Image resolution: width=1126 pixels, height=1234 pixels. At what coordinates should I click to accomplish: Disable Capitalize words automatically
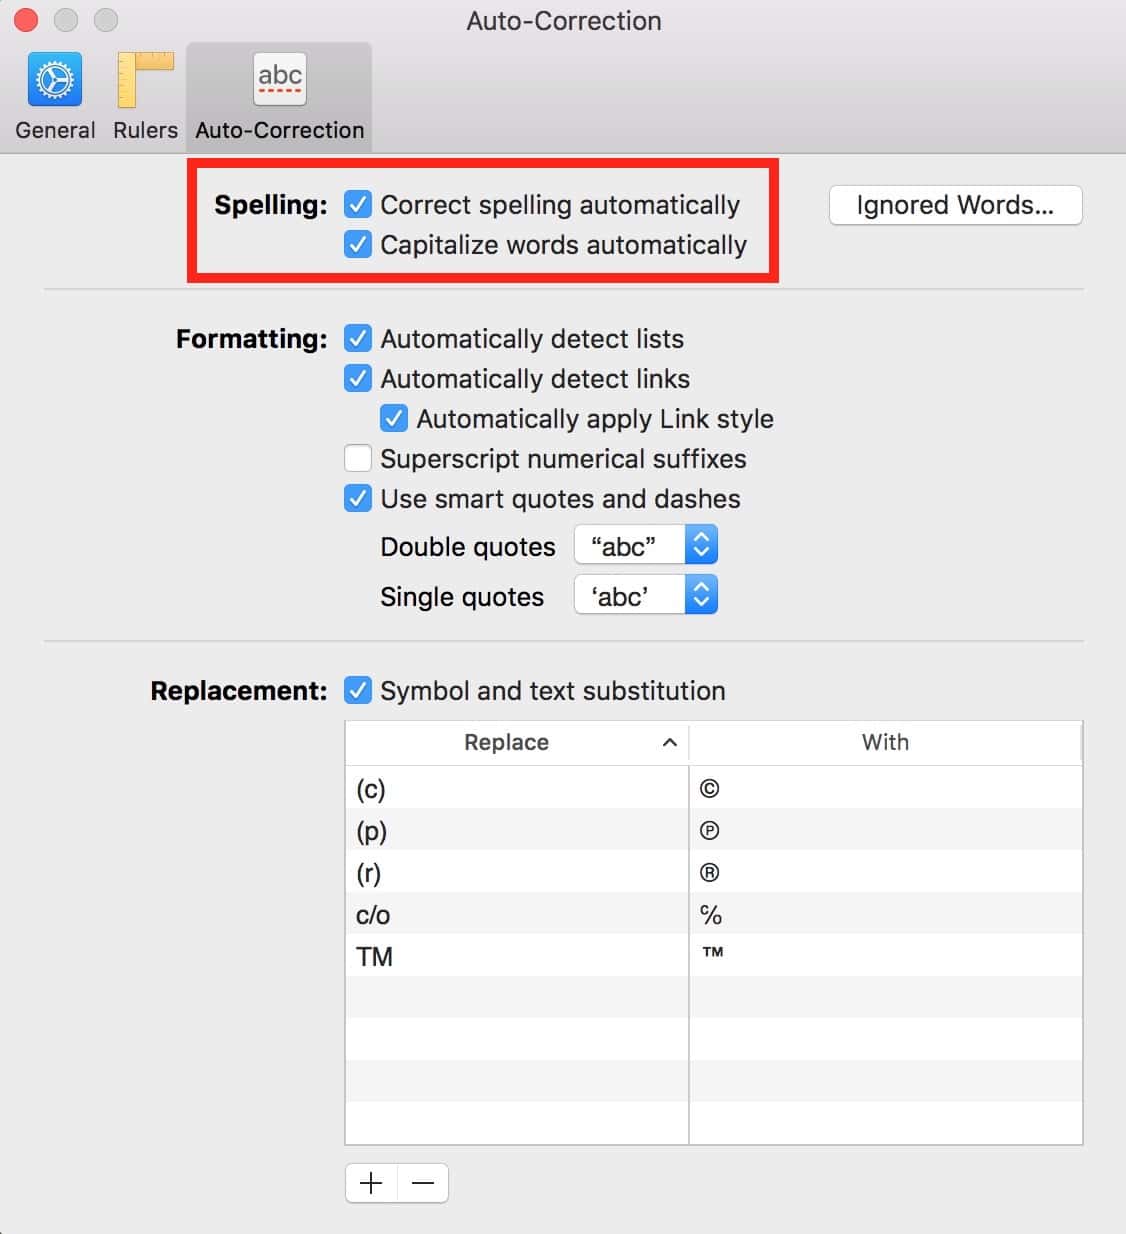(x=358, y=245)
